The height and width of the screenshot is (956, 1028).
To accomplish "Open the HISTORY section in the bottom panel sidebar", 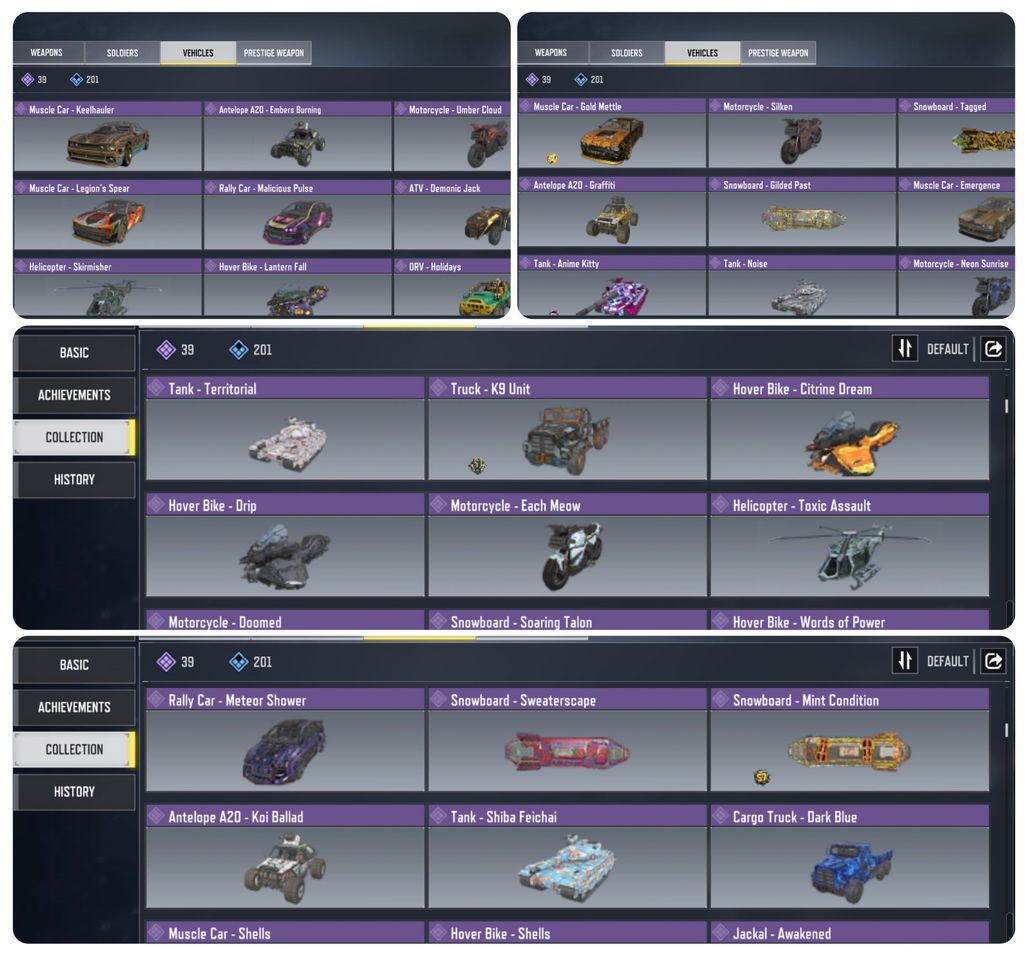I will [74, 791].
